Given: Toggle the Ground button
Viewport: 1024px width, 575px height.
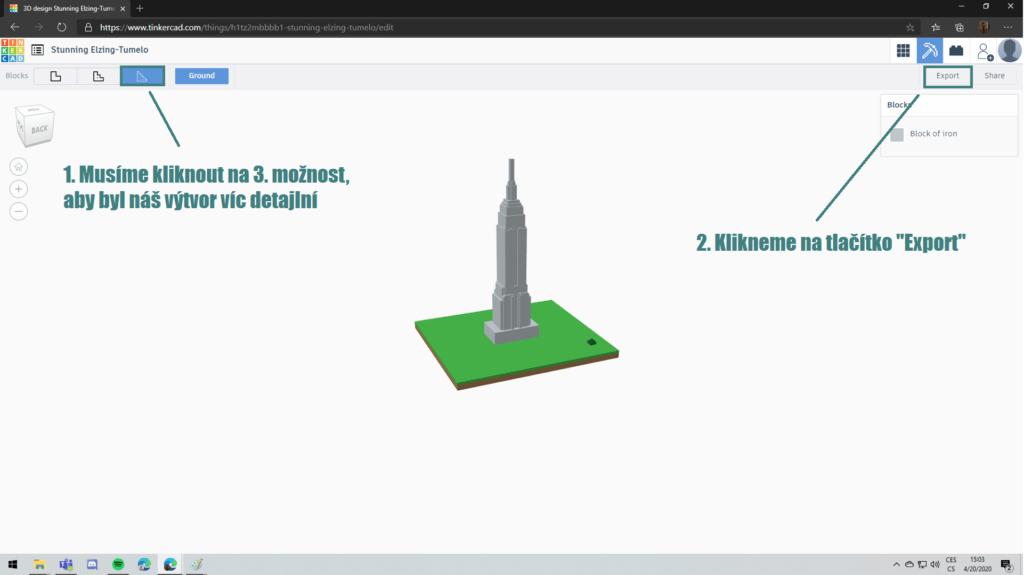Looking at the screenshot, I should coord(201,76).
